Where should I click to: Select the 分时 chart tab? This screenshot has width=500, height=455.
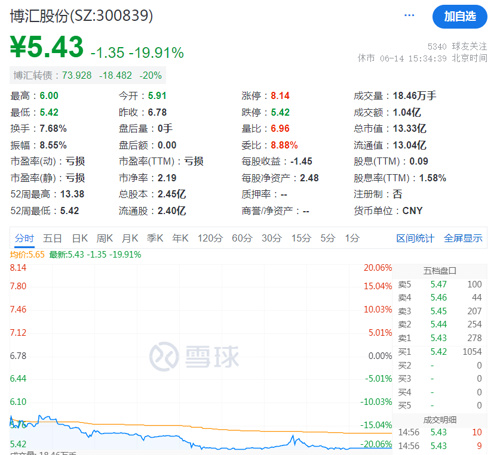24,238
